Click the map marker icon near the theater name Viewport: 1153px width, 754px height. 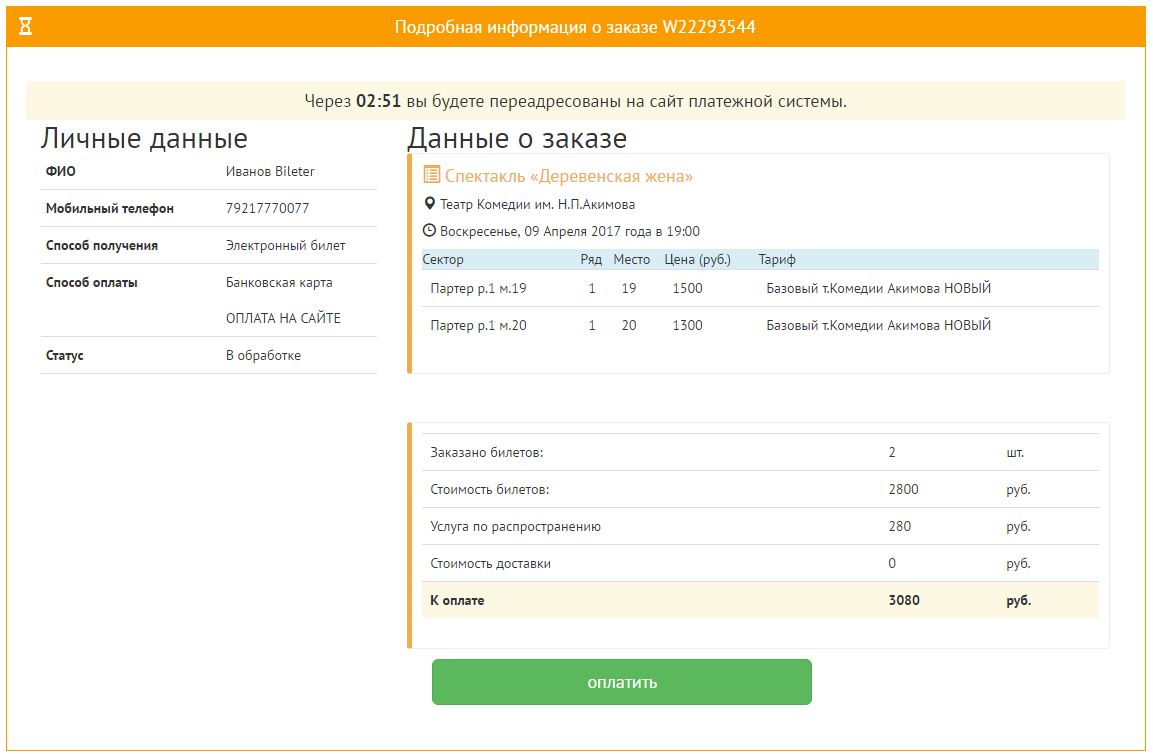point(430,204)
